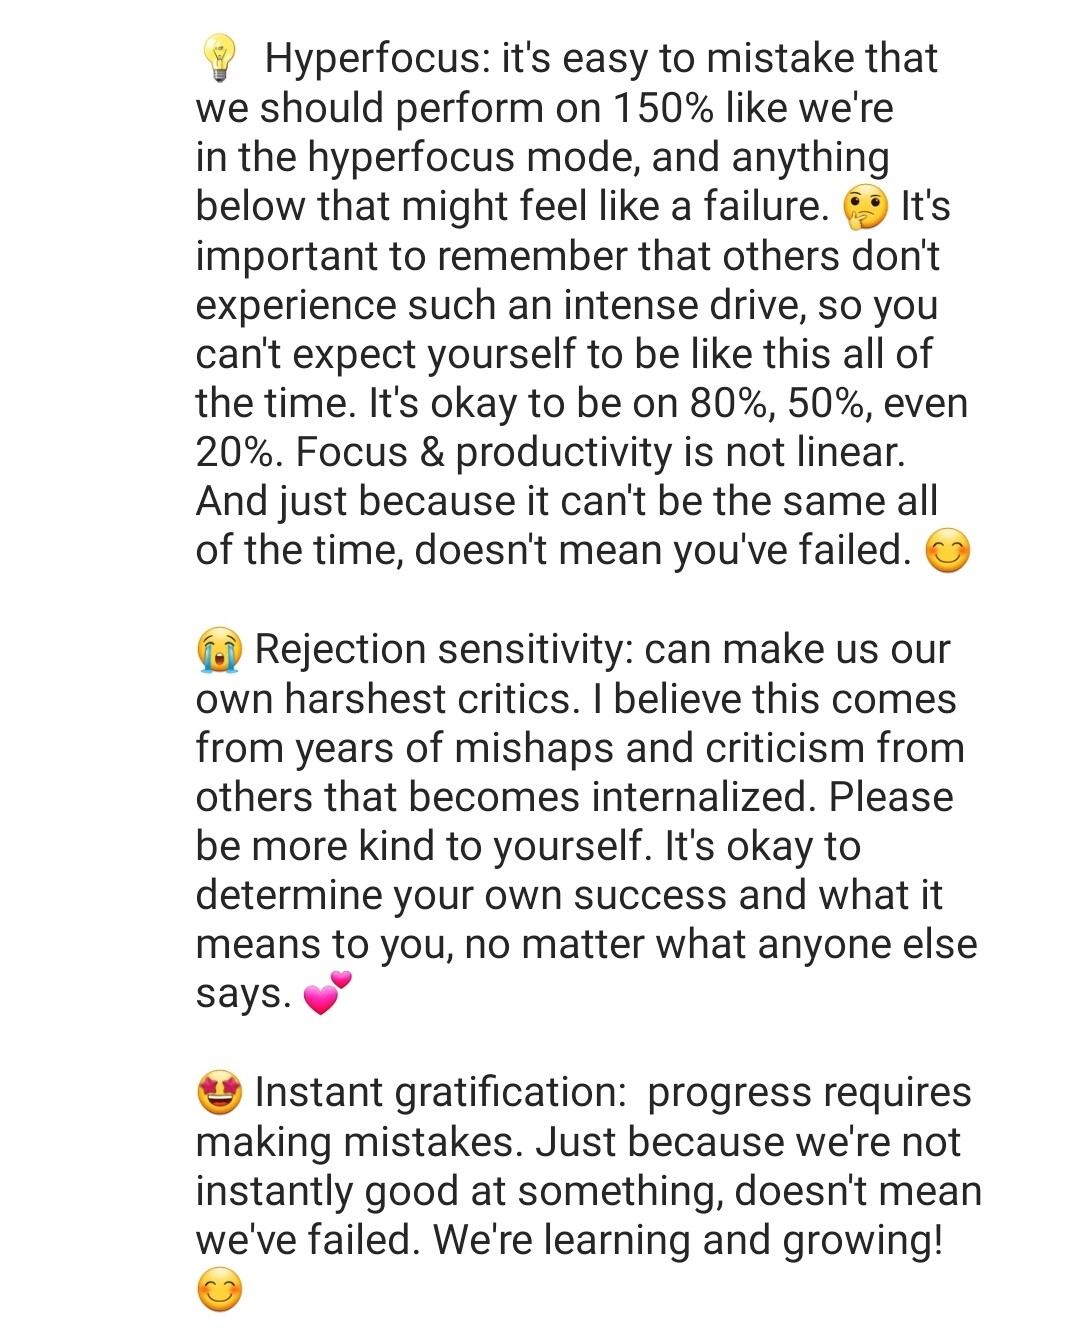Screen dimensions: 1080x1343
Task: Click the text progress requires
Action: click(809, 1093)
